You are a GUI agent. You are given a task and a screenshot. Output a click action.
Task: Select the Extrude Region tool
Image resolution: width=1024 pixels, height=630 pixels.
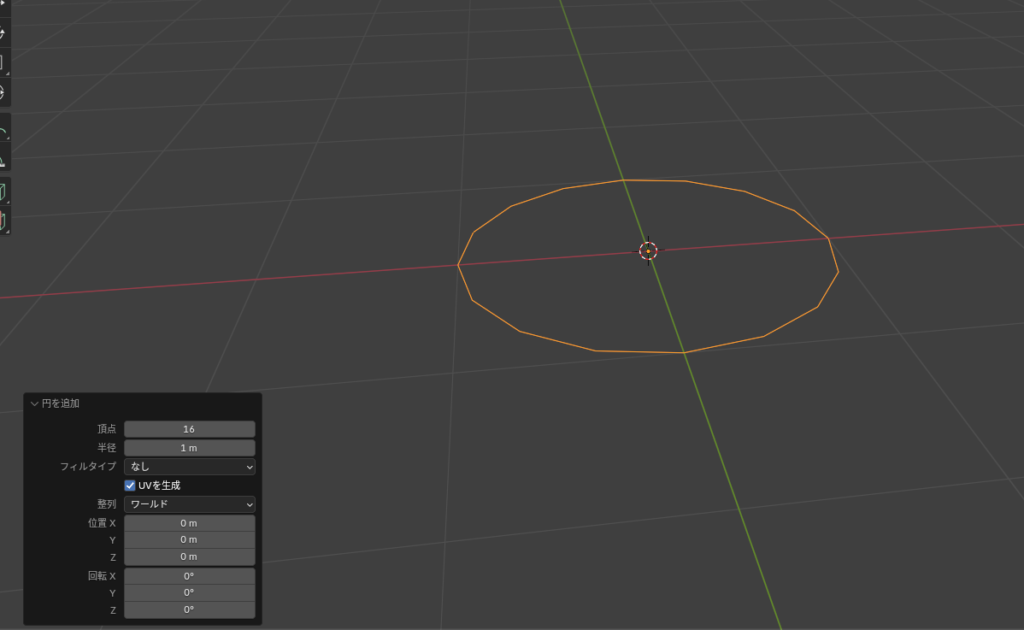click(x=3, y=219)
